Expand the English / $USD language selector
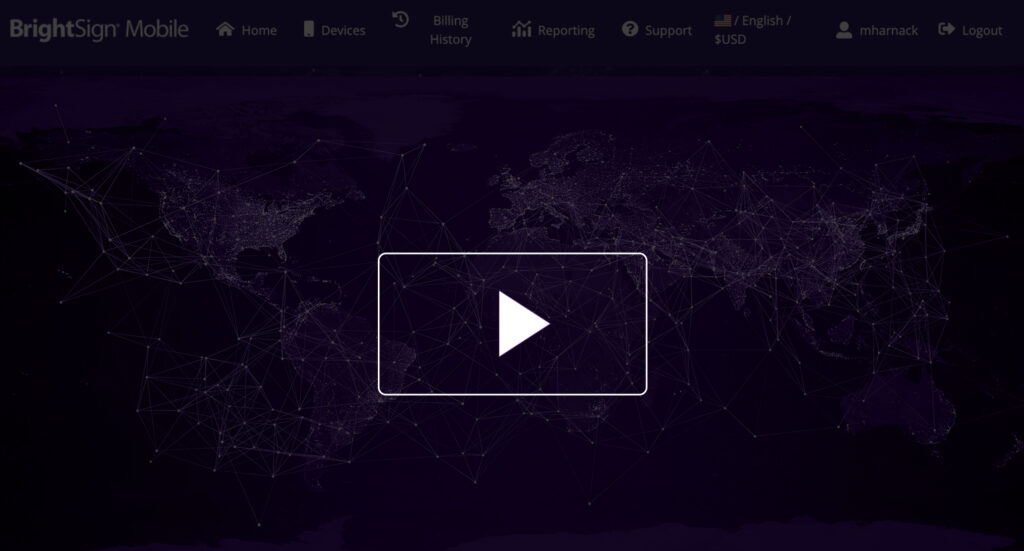The height and width of the screenshot is (551, 1024). 752,30
